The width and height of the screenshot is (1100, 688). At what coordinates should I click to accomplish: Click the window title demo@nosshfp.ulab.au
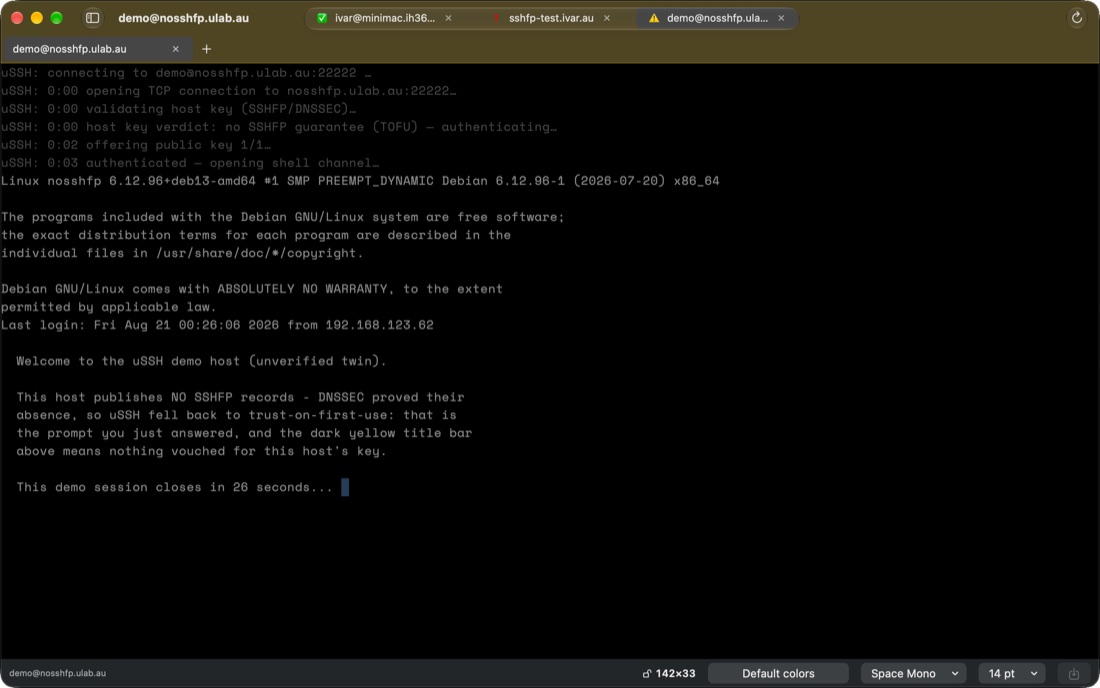point(183,18)
